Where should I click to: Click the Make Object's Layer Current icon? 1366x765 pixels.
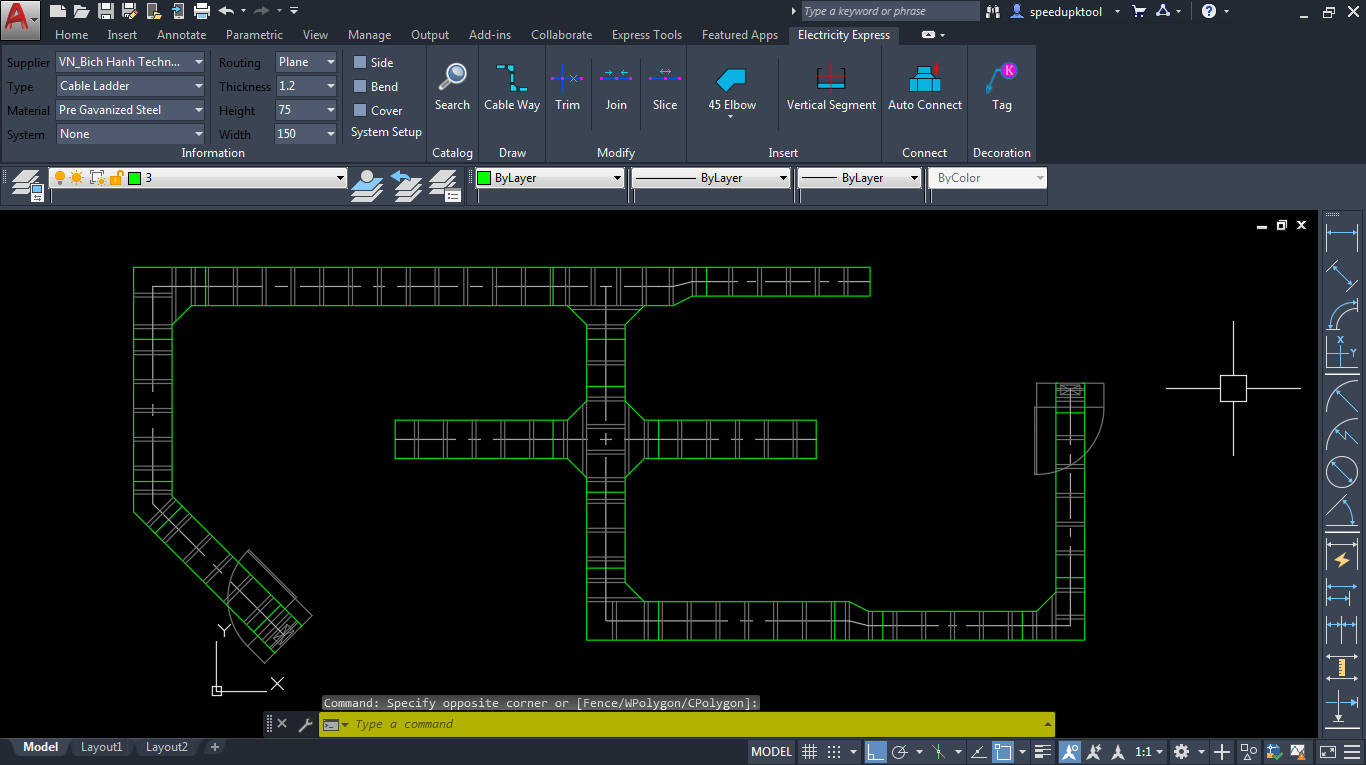point(367,185)
